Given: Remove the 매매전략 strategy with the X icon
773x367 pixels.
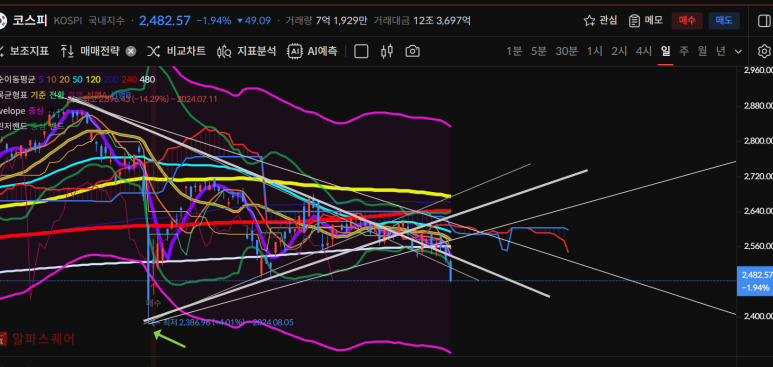Looking at the screenshot, I should (131, 51).
